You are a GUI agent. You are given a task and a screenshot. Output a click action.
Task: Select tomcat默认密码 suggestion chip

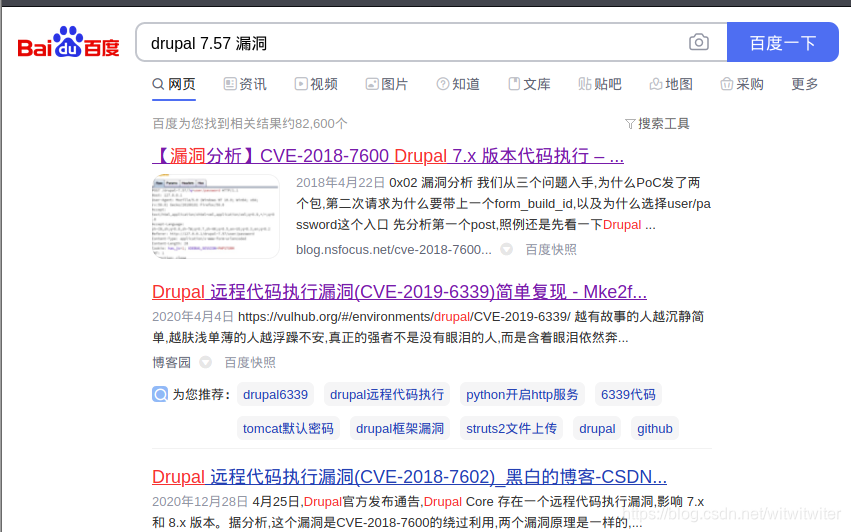click(x=288, y=429)
